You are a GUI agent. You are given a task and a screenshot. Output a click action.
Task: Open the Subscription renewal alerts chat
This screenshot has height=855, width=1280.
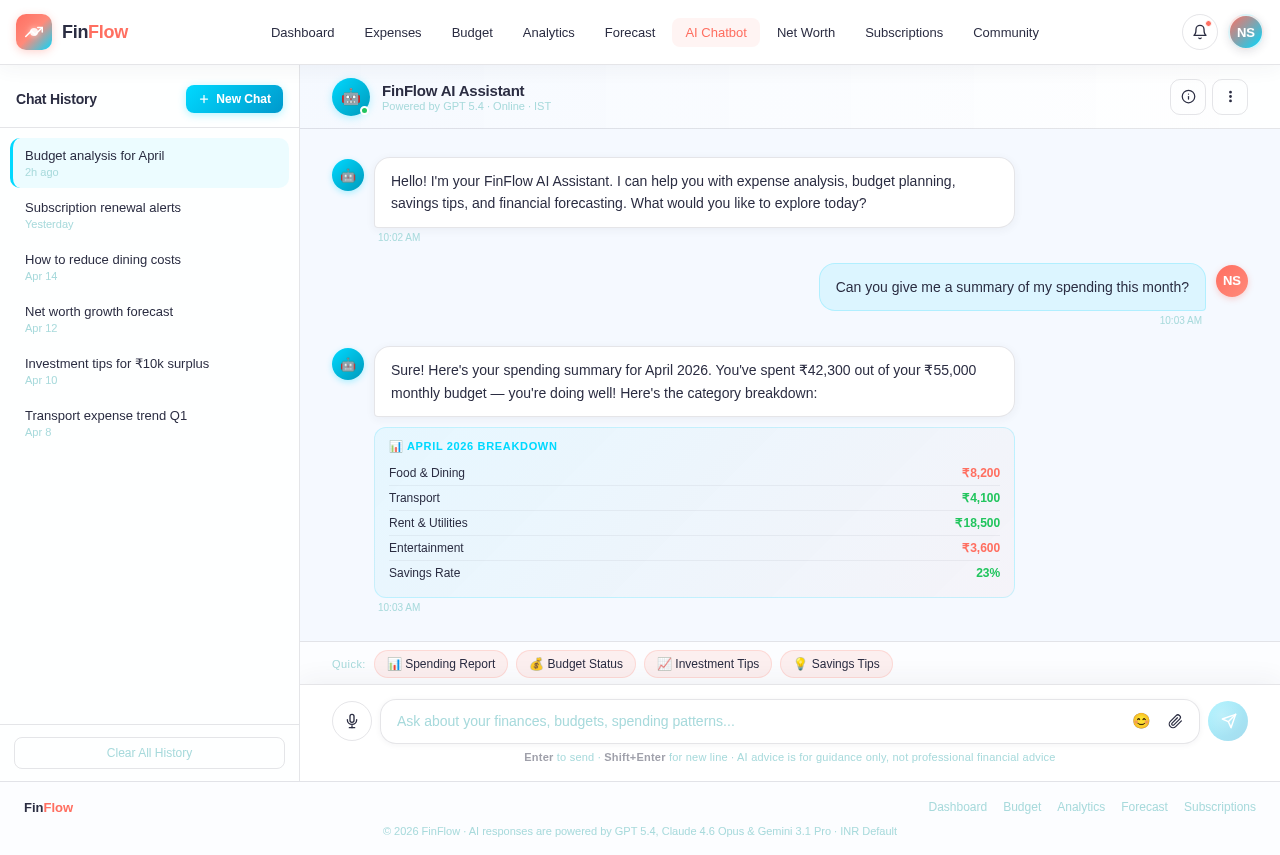(150, 215)
